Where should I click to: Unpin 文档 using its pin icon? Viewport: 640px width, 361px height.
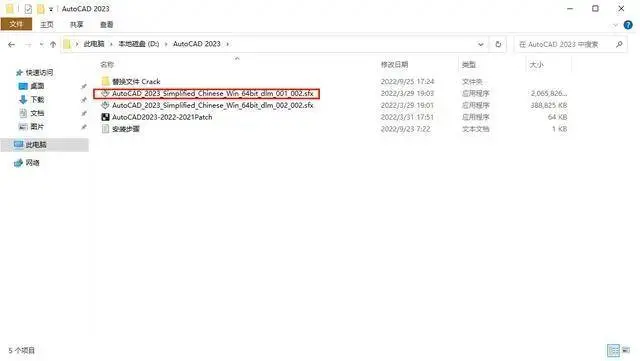tap(84, 114)
